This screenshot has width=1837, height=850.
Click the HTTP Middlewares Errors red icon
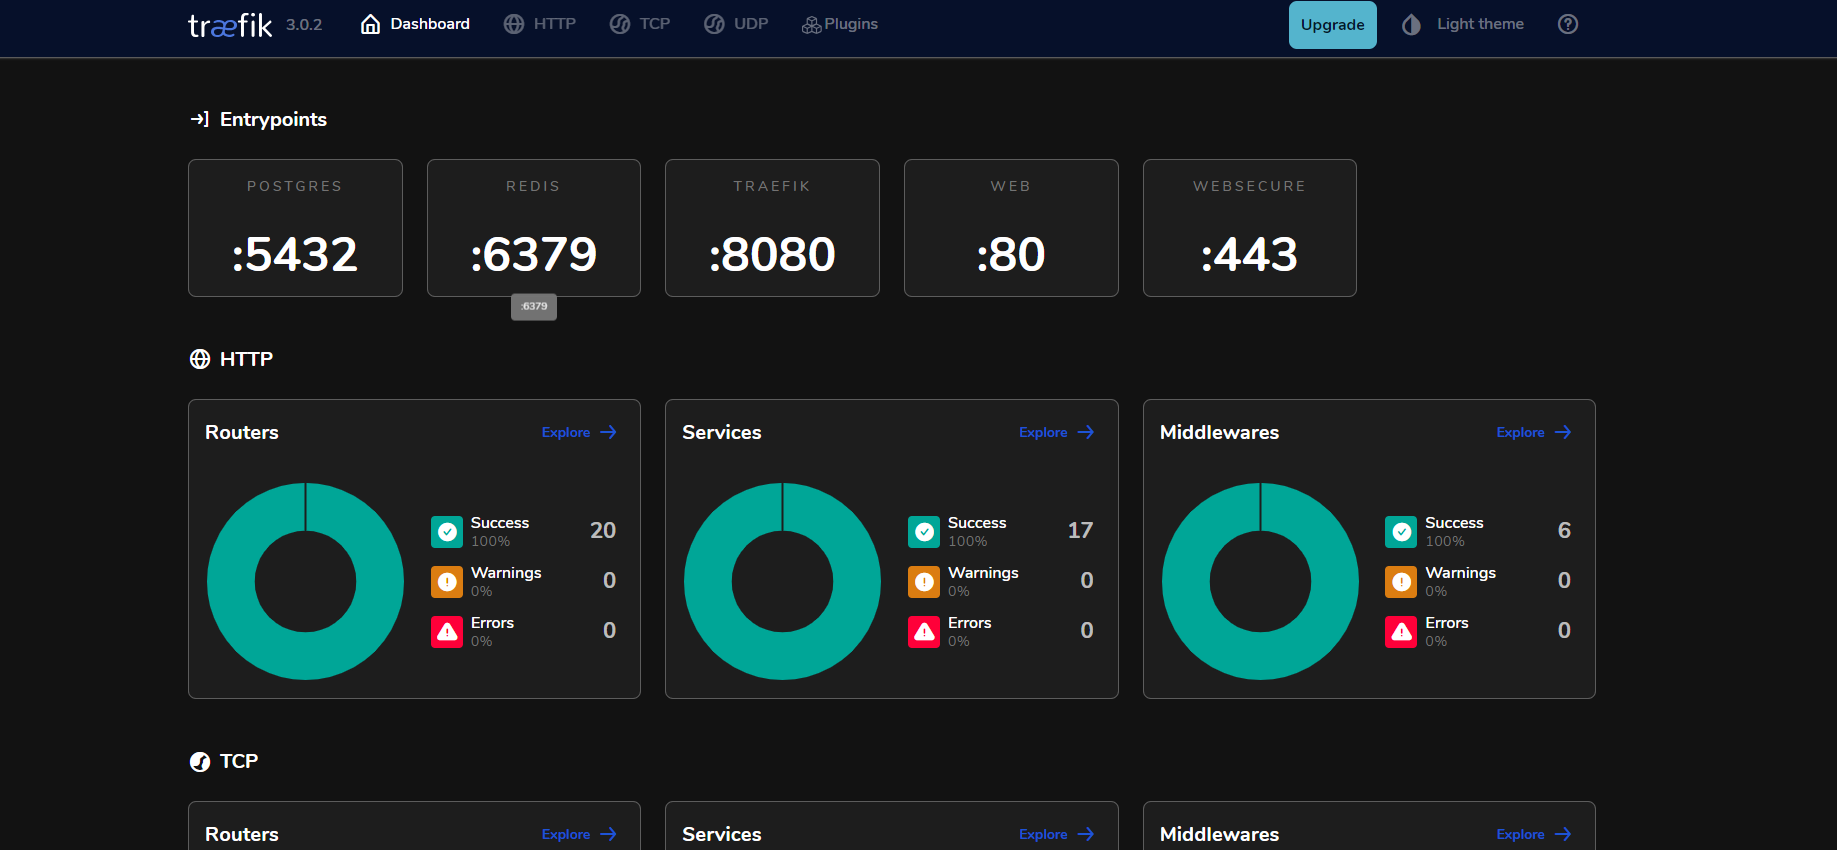1401,632
